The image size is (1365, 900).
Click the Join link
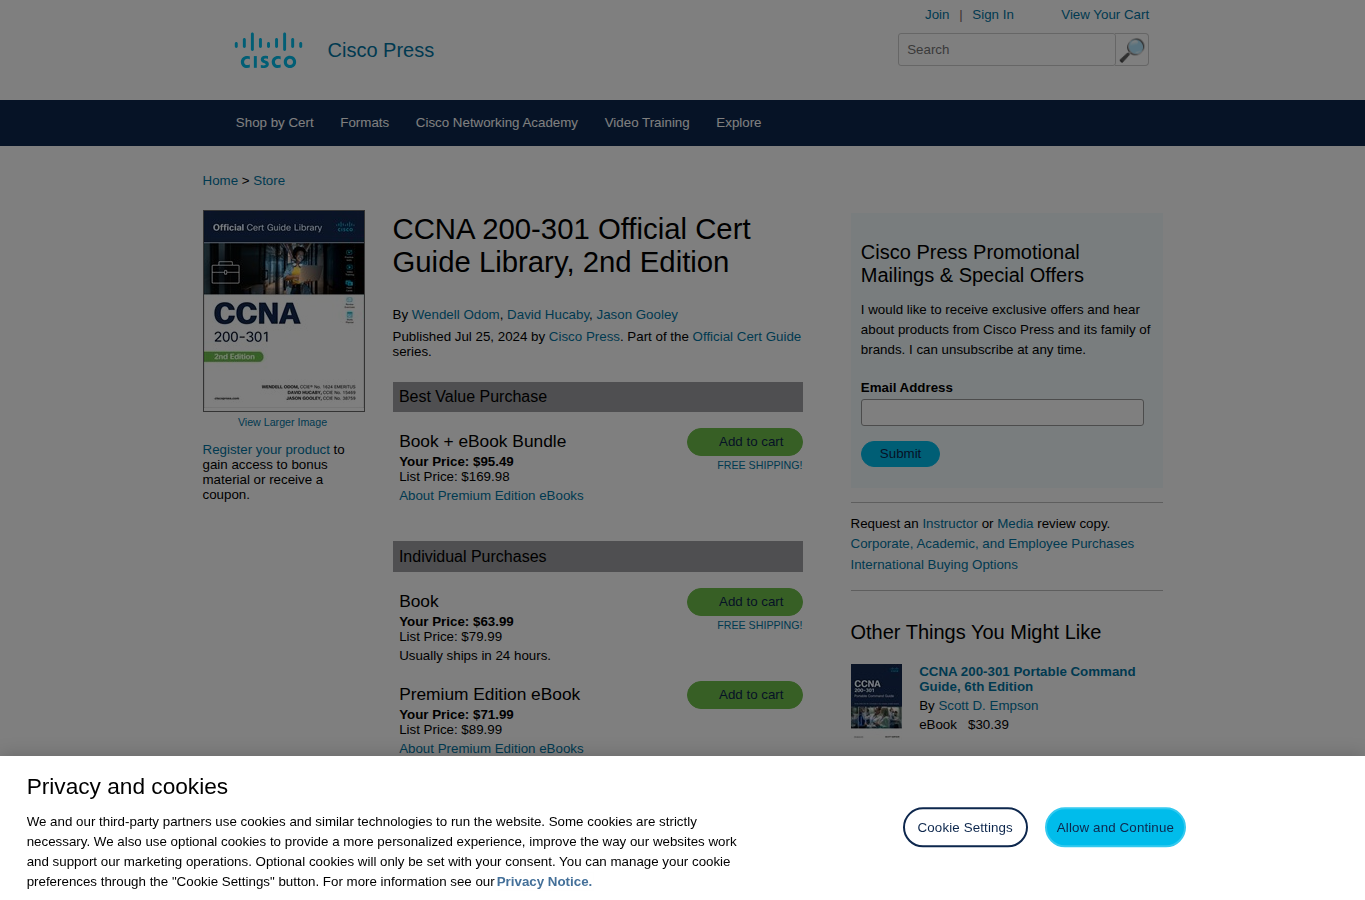937,15
